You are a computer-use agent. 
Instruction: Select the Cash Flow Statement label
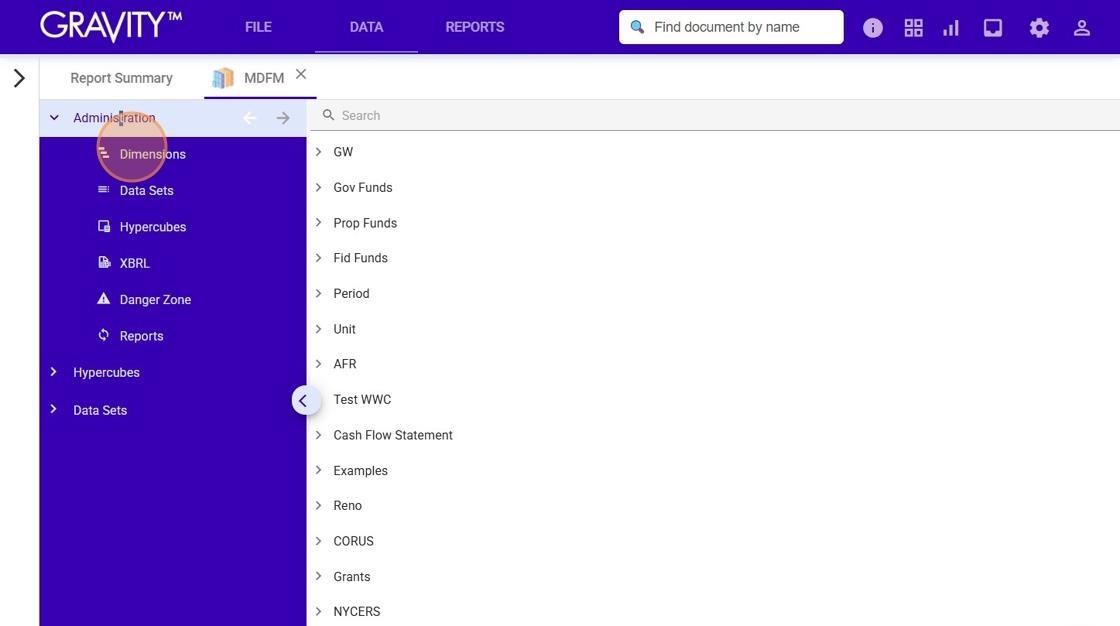click(393, 435)
